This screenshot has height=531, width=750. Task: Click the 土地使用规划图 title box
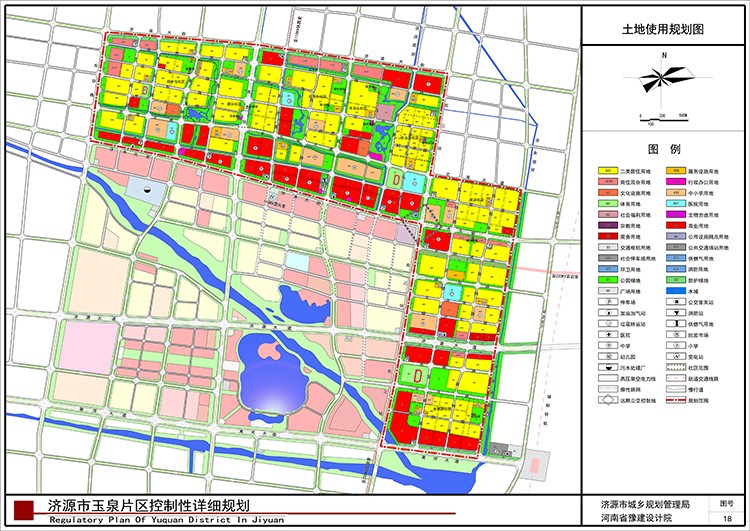(x=664, y=31)
